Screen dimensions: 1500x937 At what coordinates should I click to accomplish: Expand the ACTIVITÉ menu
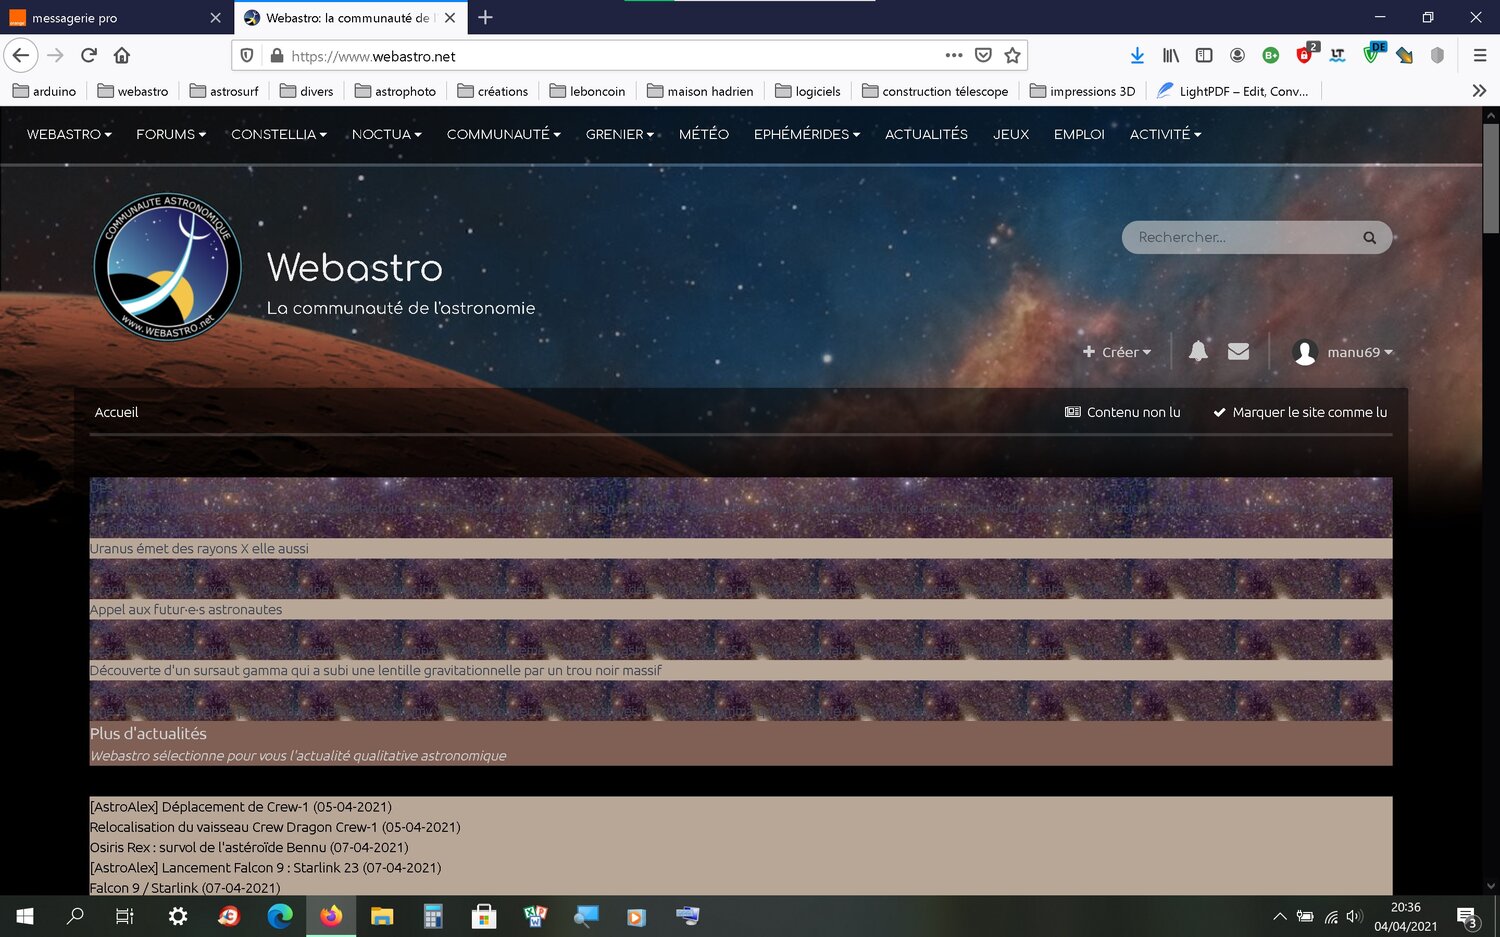click(x=1166, y=134)
